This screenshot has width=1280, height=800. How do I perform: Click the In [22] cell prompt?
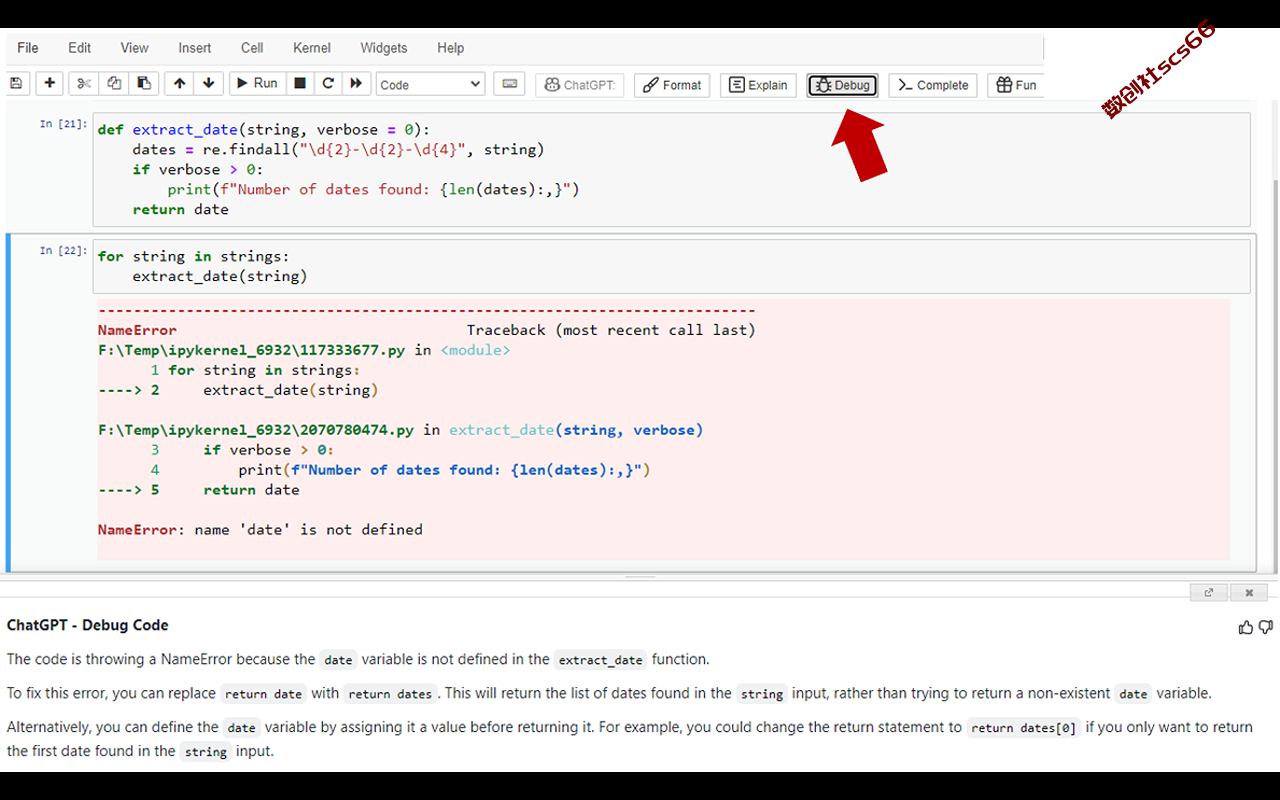pyautogui.click(x=63, y=250)
